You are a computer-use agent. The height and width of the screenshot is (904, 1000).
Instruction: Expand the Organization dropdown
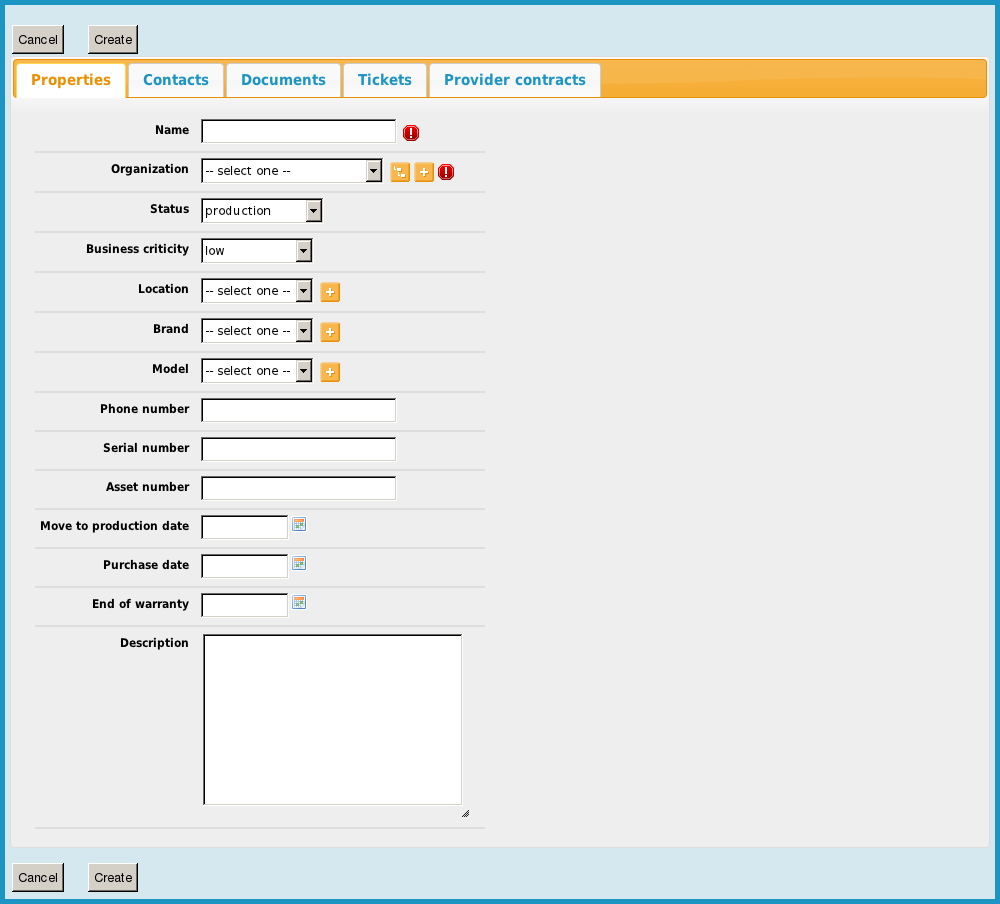tap(291, 171)
